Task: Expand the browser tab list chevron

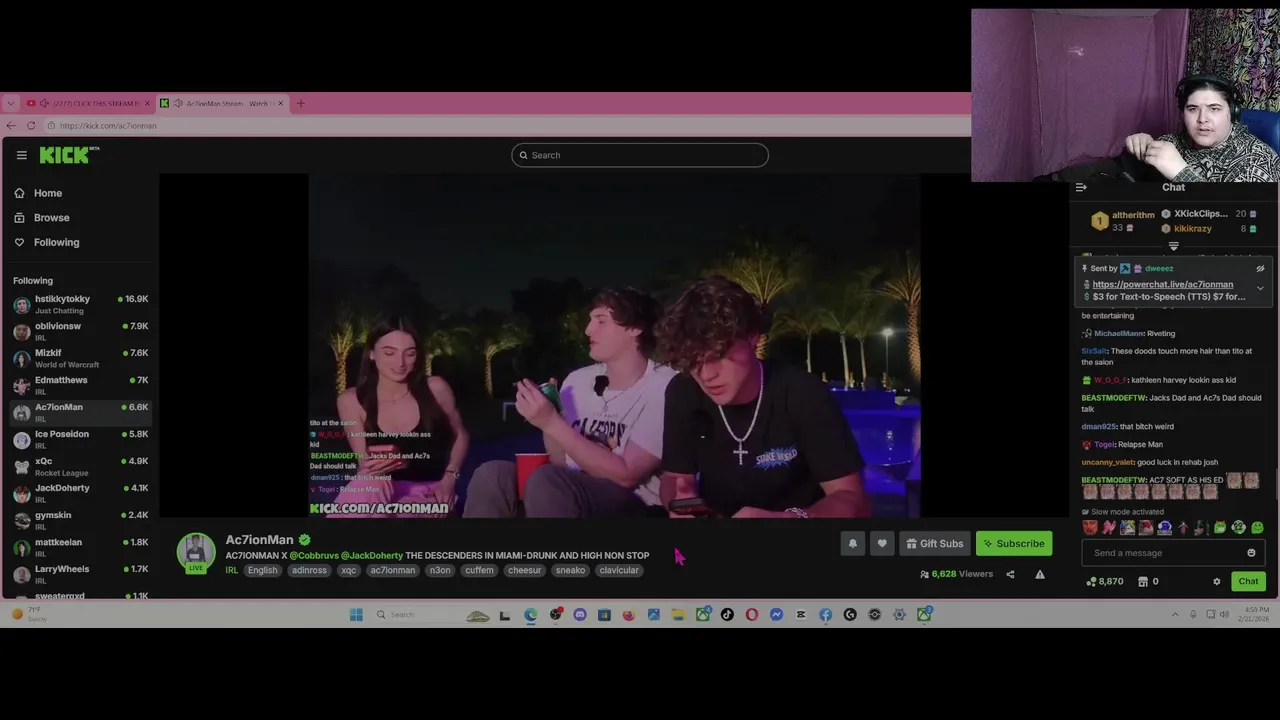Action: 10,103
